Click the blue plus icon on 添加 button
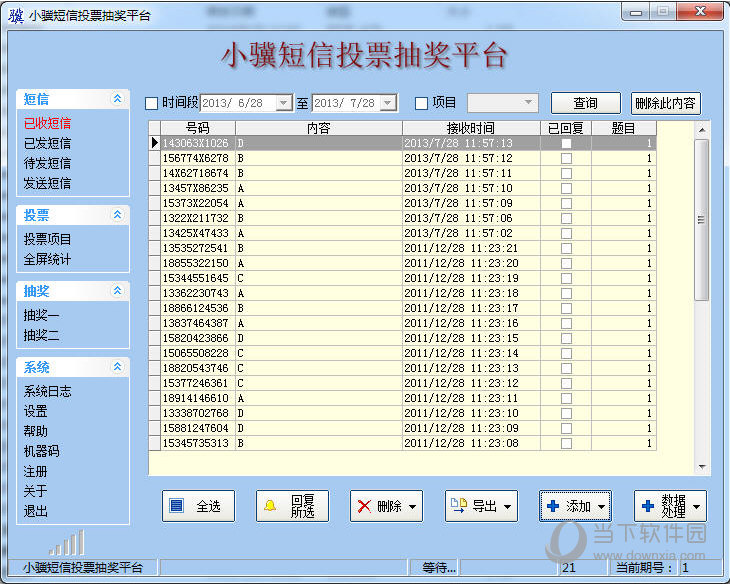 click(553, 506)
